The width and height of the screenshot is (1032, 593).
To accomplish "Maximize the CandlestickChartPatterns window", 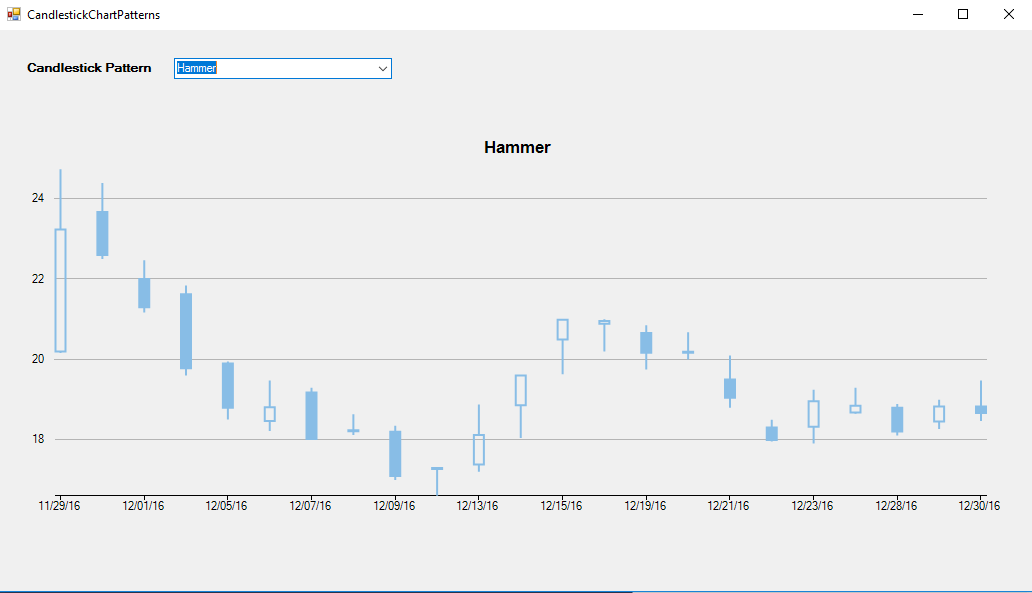I will point(963,14).
